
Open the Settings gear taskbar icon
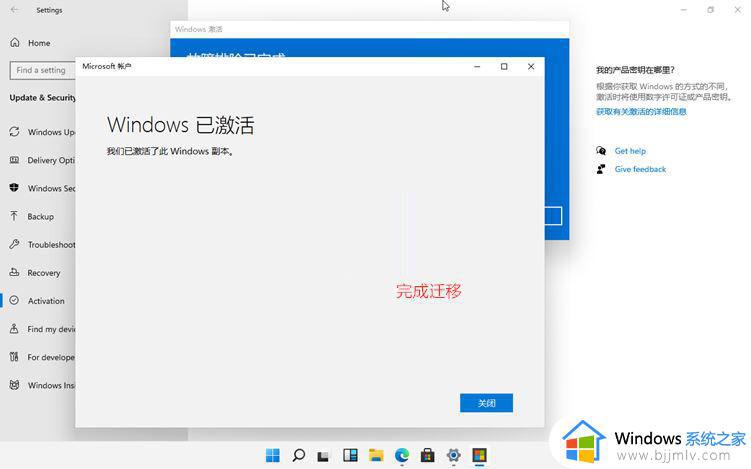point(454,455)
